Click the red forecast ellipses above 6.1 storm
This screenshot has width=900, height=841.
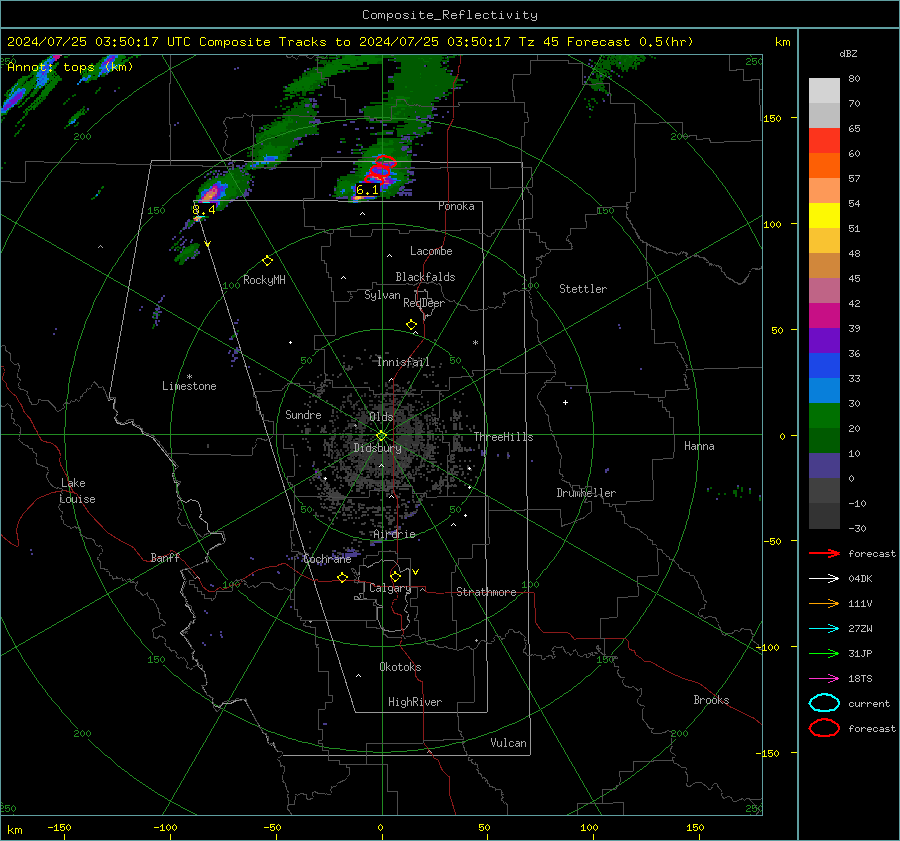pos(380,169)
